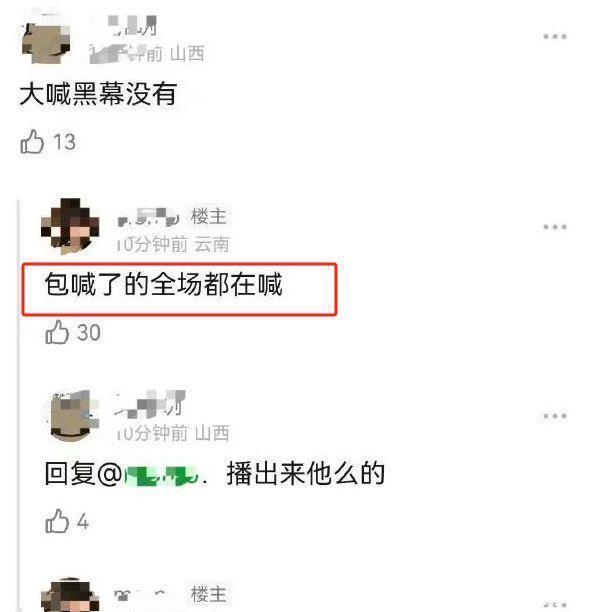The width and height of the screenshot is (590, 612).
Task: Open more options for the Yunnan reply
Action: coord(554,227)
